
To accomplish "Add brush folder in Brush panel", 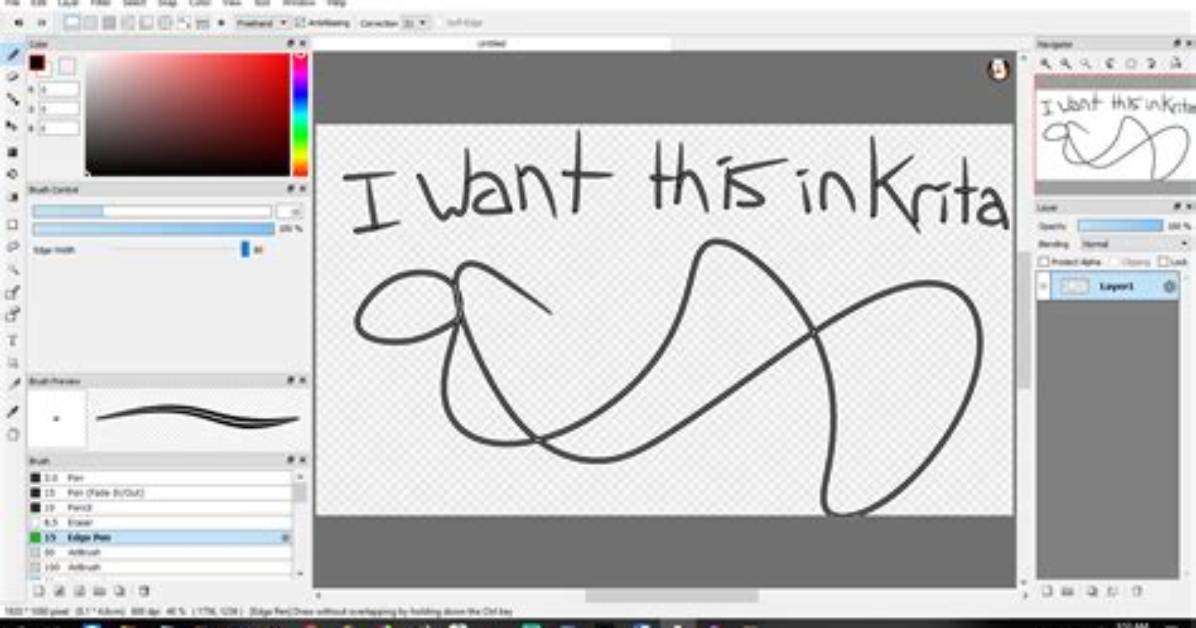I will [x=99, y=591].
